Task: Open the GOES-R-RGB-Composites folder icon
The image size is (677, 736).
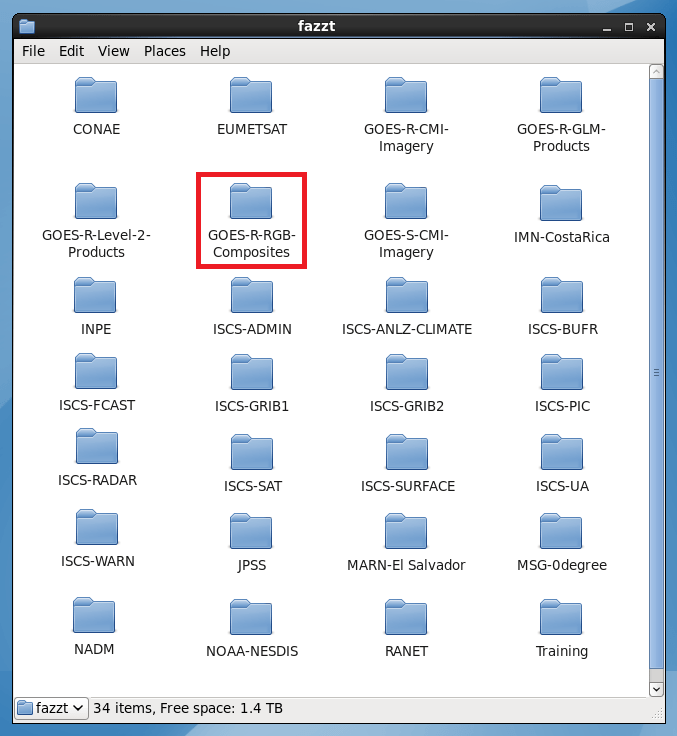Action: coord(251,201)
